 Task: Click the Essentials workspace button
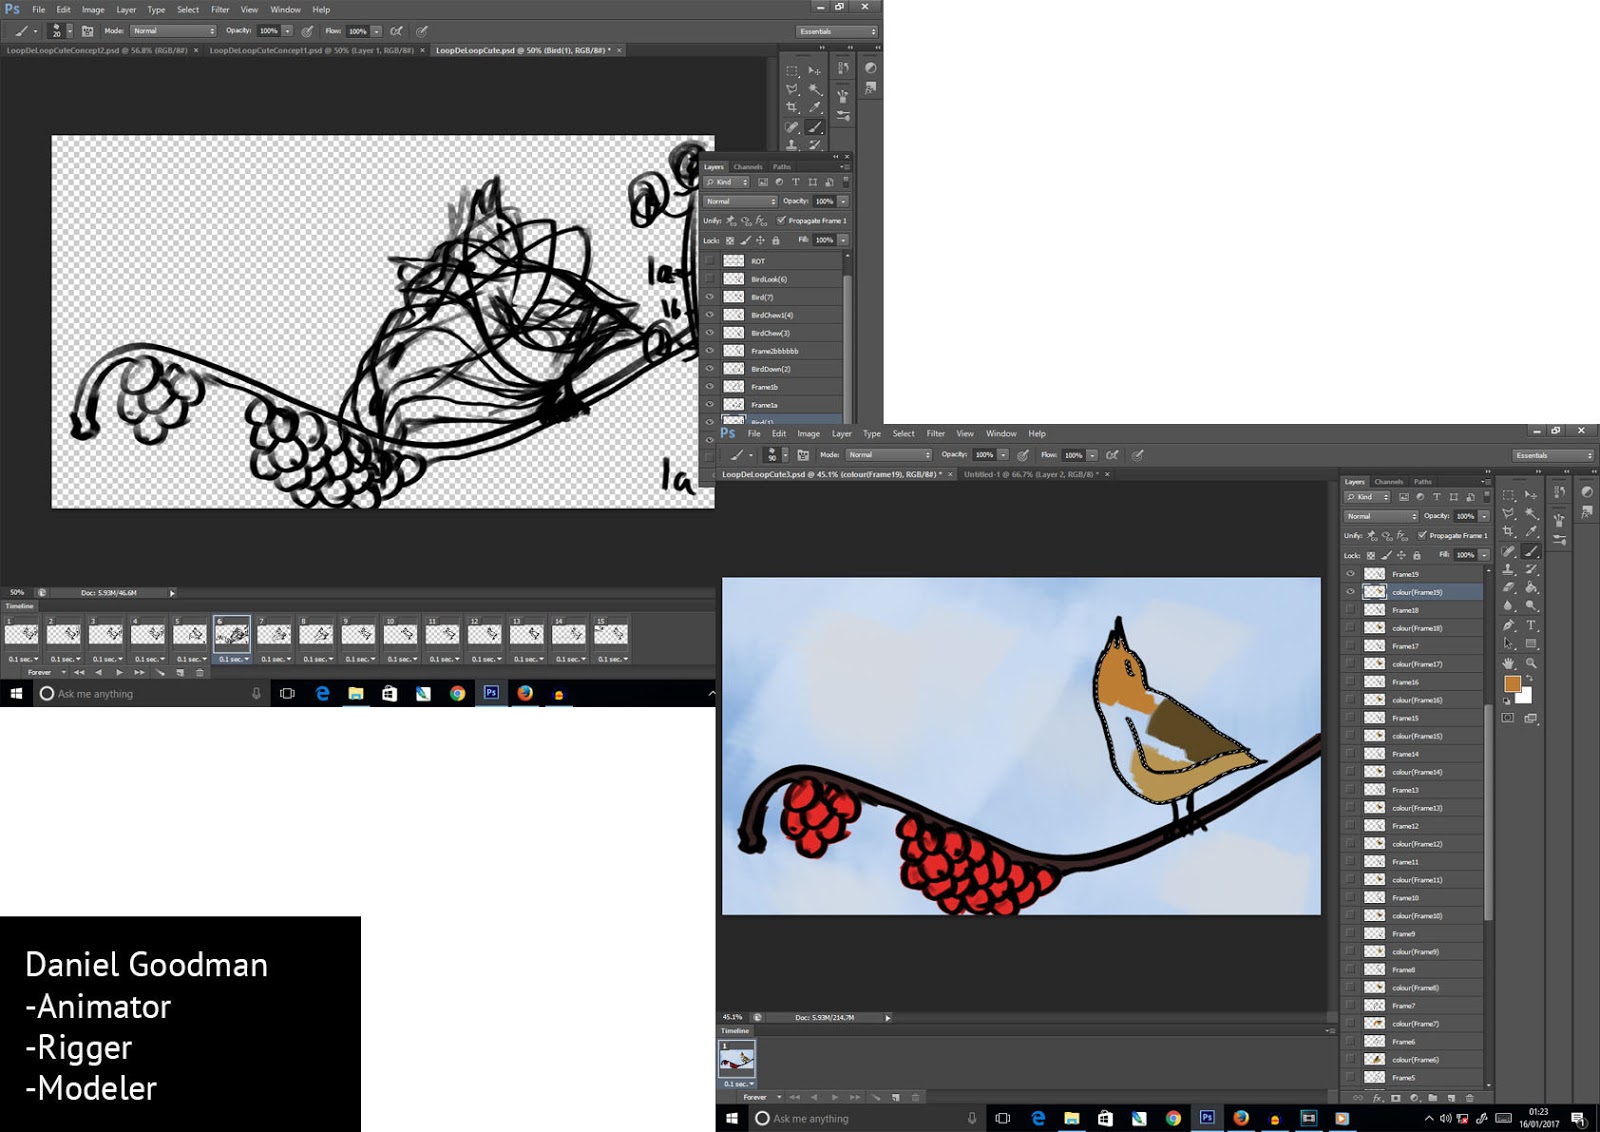coord(835,31)
